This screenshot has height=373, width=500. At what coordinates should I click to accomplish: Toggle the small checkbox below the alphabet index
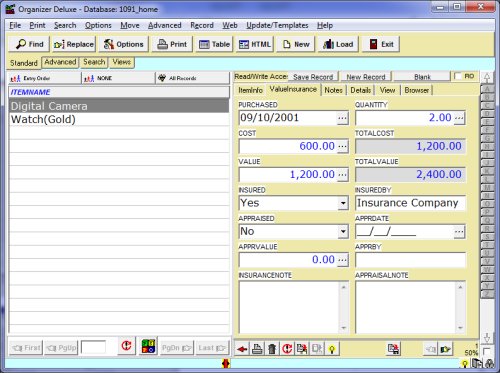pyautogui.click(x=487, y=351)
